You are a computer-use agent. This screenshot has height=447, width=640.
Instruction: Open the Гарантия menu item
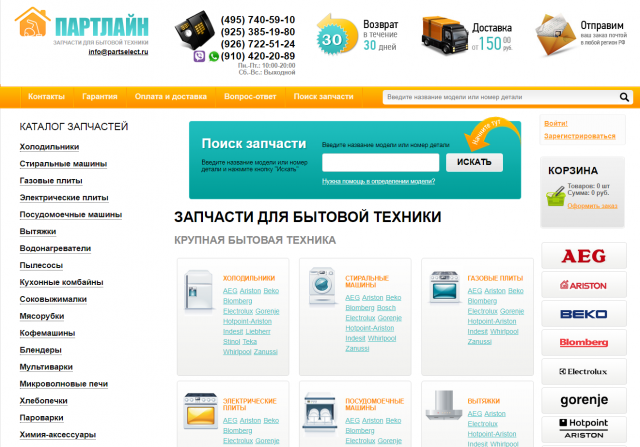point(100,97)
